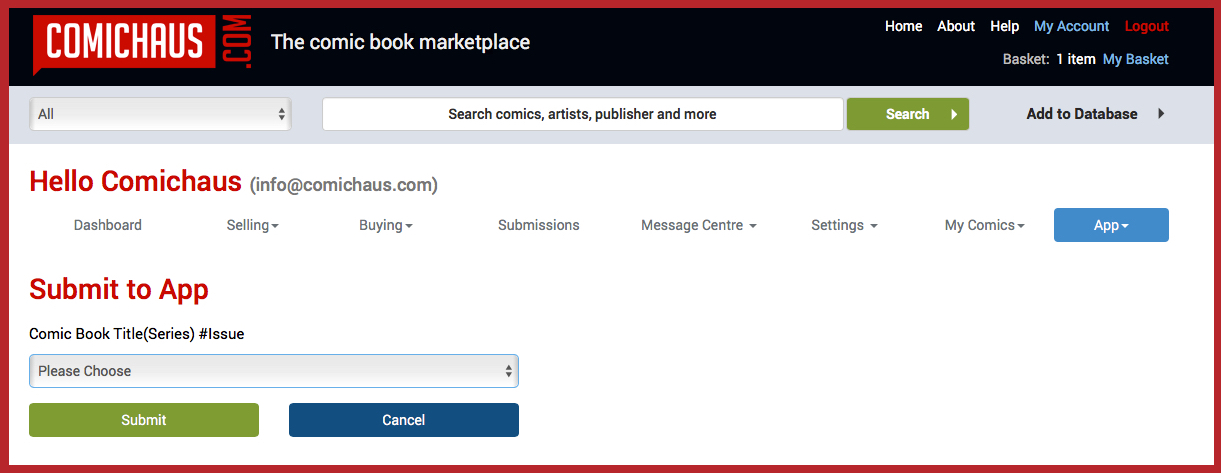Click the blue Cancel button

click(404, 420)
